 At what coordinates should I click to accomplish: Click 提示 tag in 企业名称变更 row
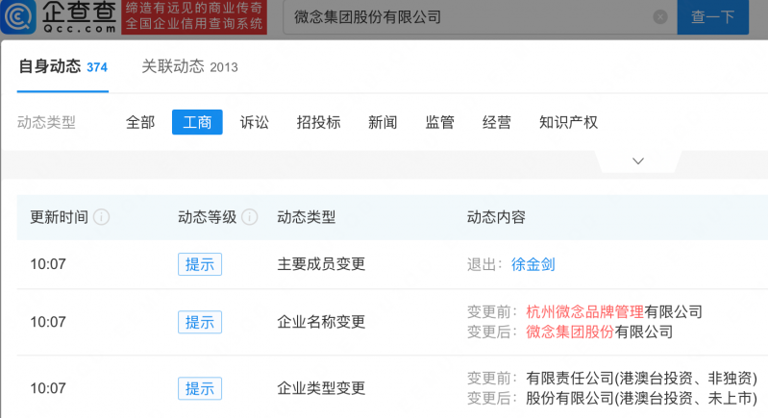(x=199, y=322)
